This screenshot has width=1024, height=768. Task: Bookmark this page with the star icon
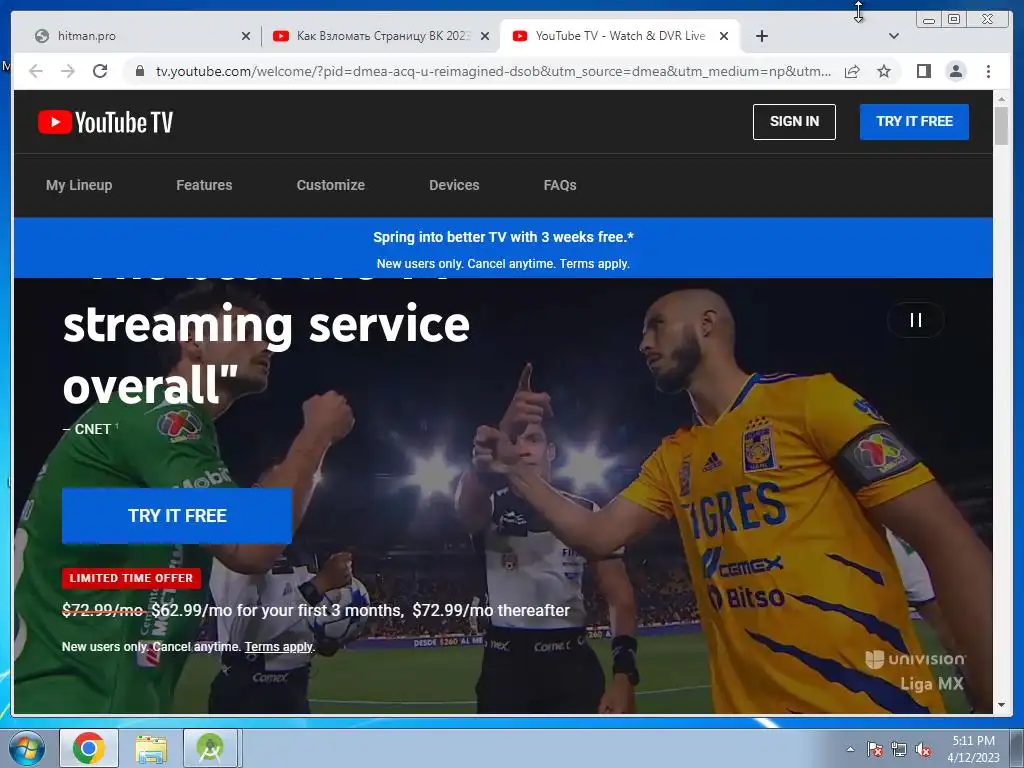(884, 71)
